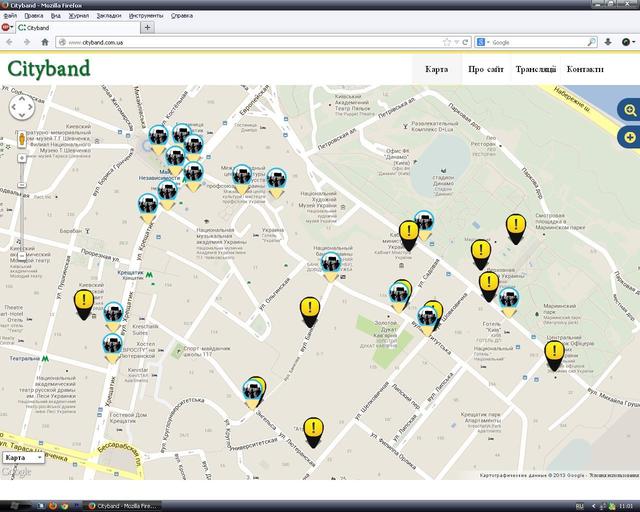Open the Карта map type dropdown
The height and width of the screenshot is (512, 640).
point(23,458)
